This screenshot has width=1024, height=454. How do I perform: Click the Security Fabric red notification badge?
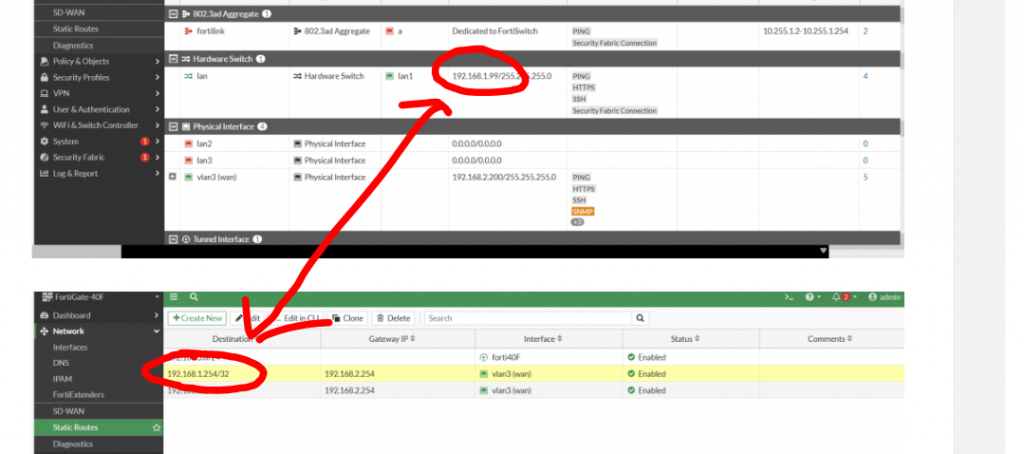[145, 157]
